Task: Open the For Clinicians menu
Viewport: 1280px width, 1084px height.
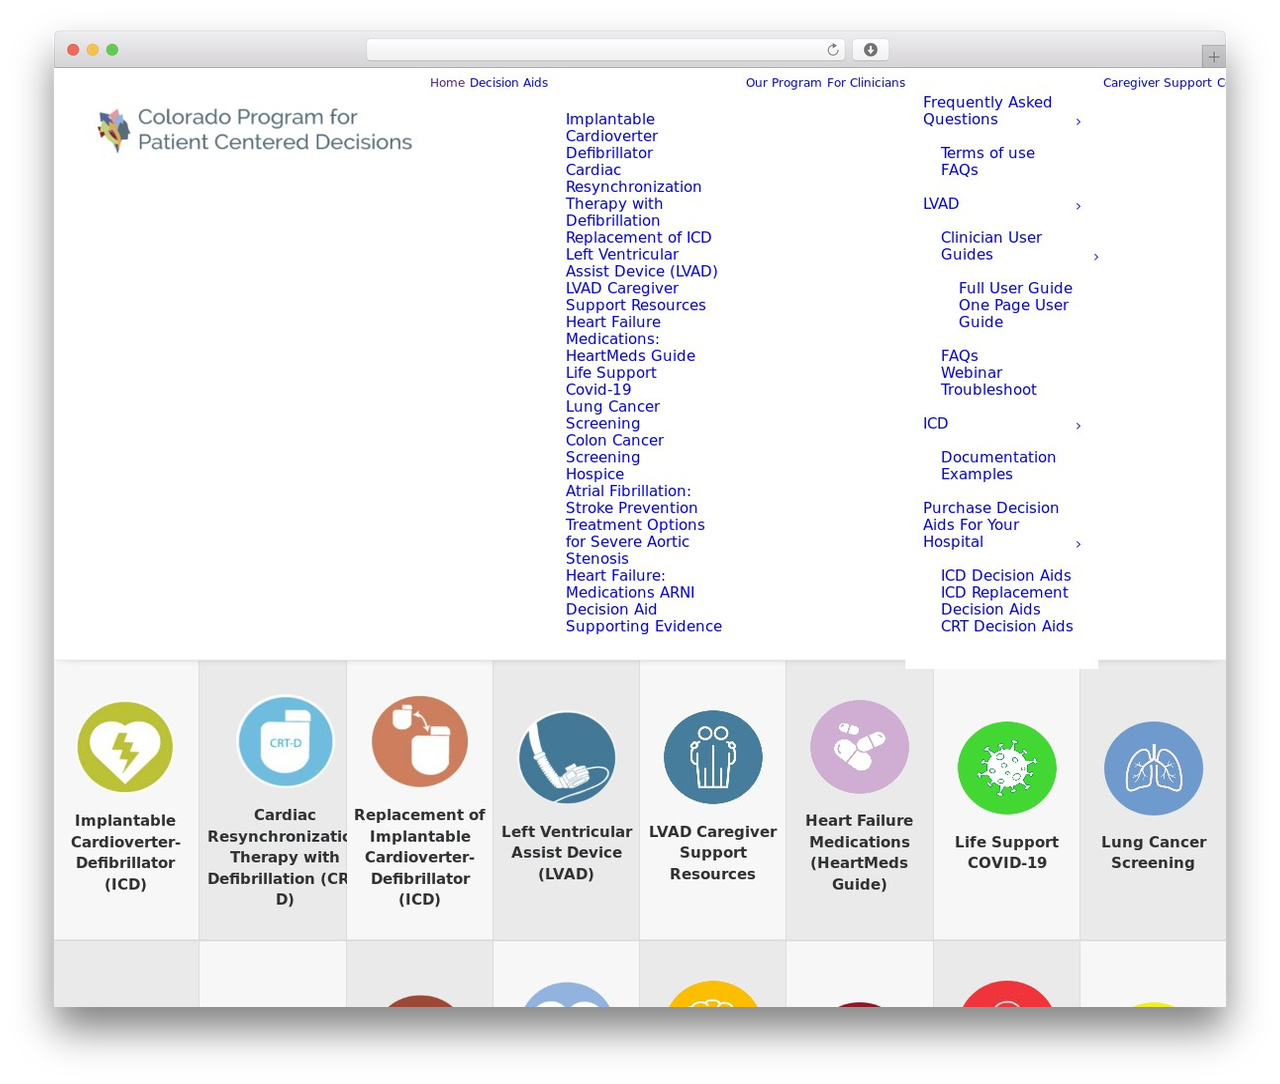Action: 866,83
